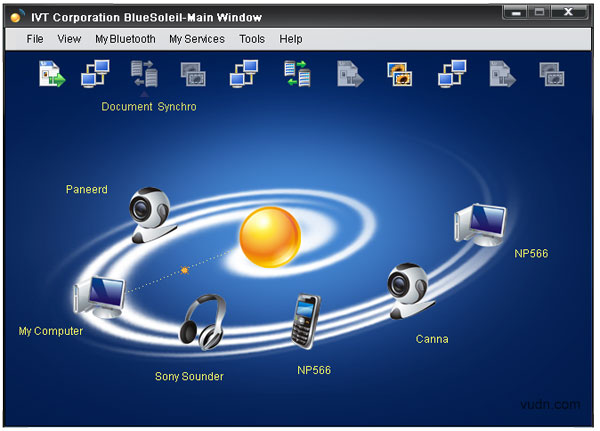The width and height of the screenshot is (600, 431).
Task: Click the 'Paneerd' device label
Action: click(87, 189)
